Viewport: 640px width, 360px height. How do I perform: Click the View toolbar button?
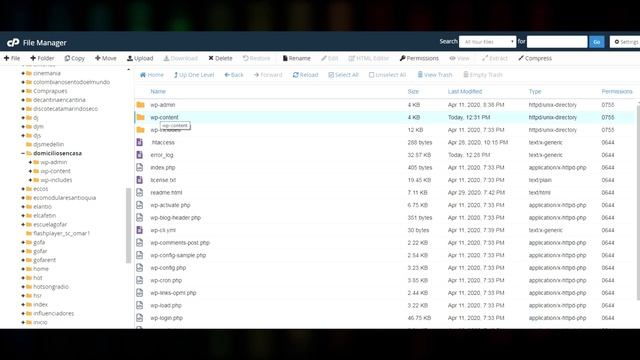coord(460,58)
